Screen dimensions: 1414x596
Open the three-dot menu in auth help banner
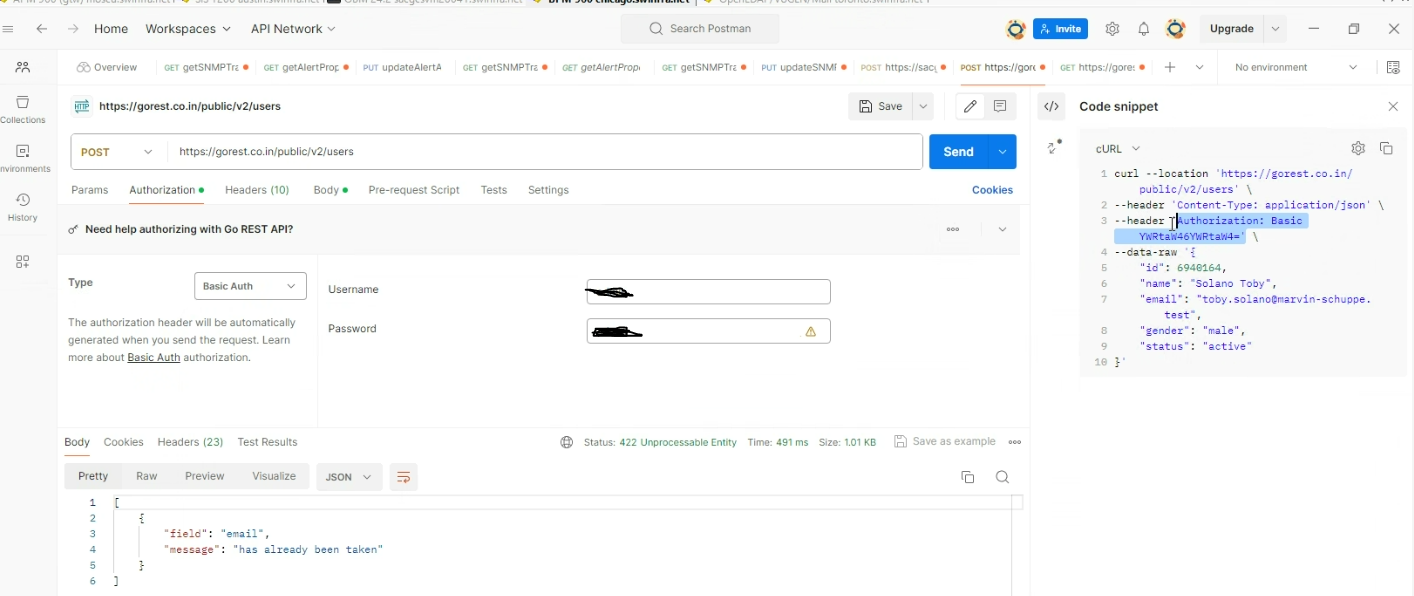pos(953,229)
